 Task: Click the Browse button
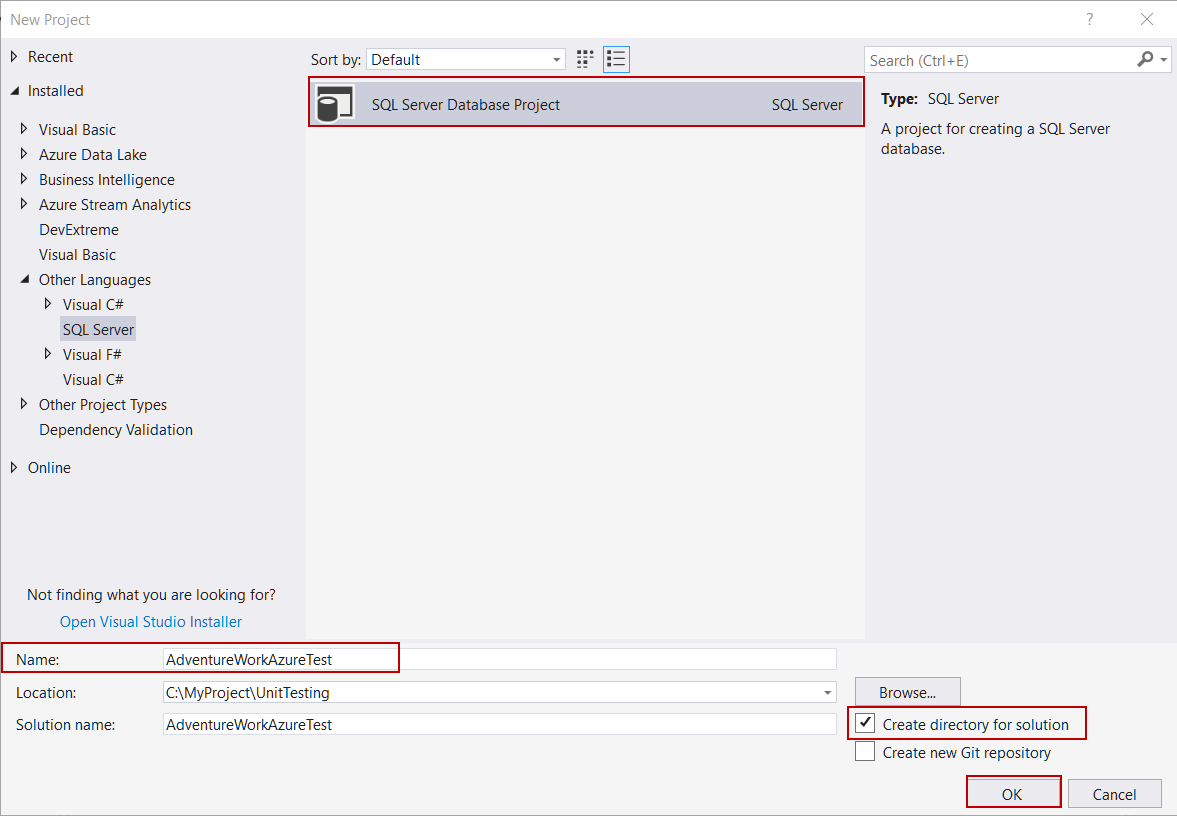906,692
